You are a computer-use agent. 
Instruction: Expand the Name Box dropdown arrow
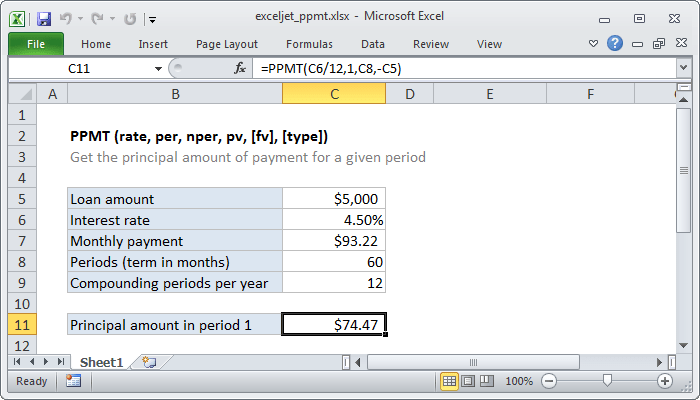click(158, 69)
